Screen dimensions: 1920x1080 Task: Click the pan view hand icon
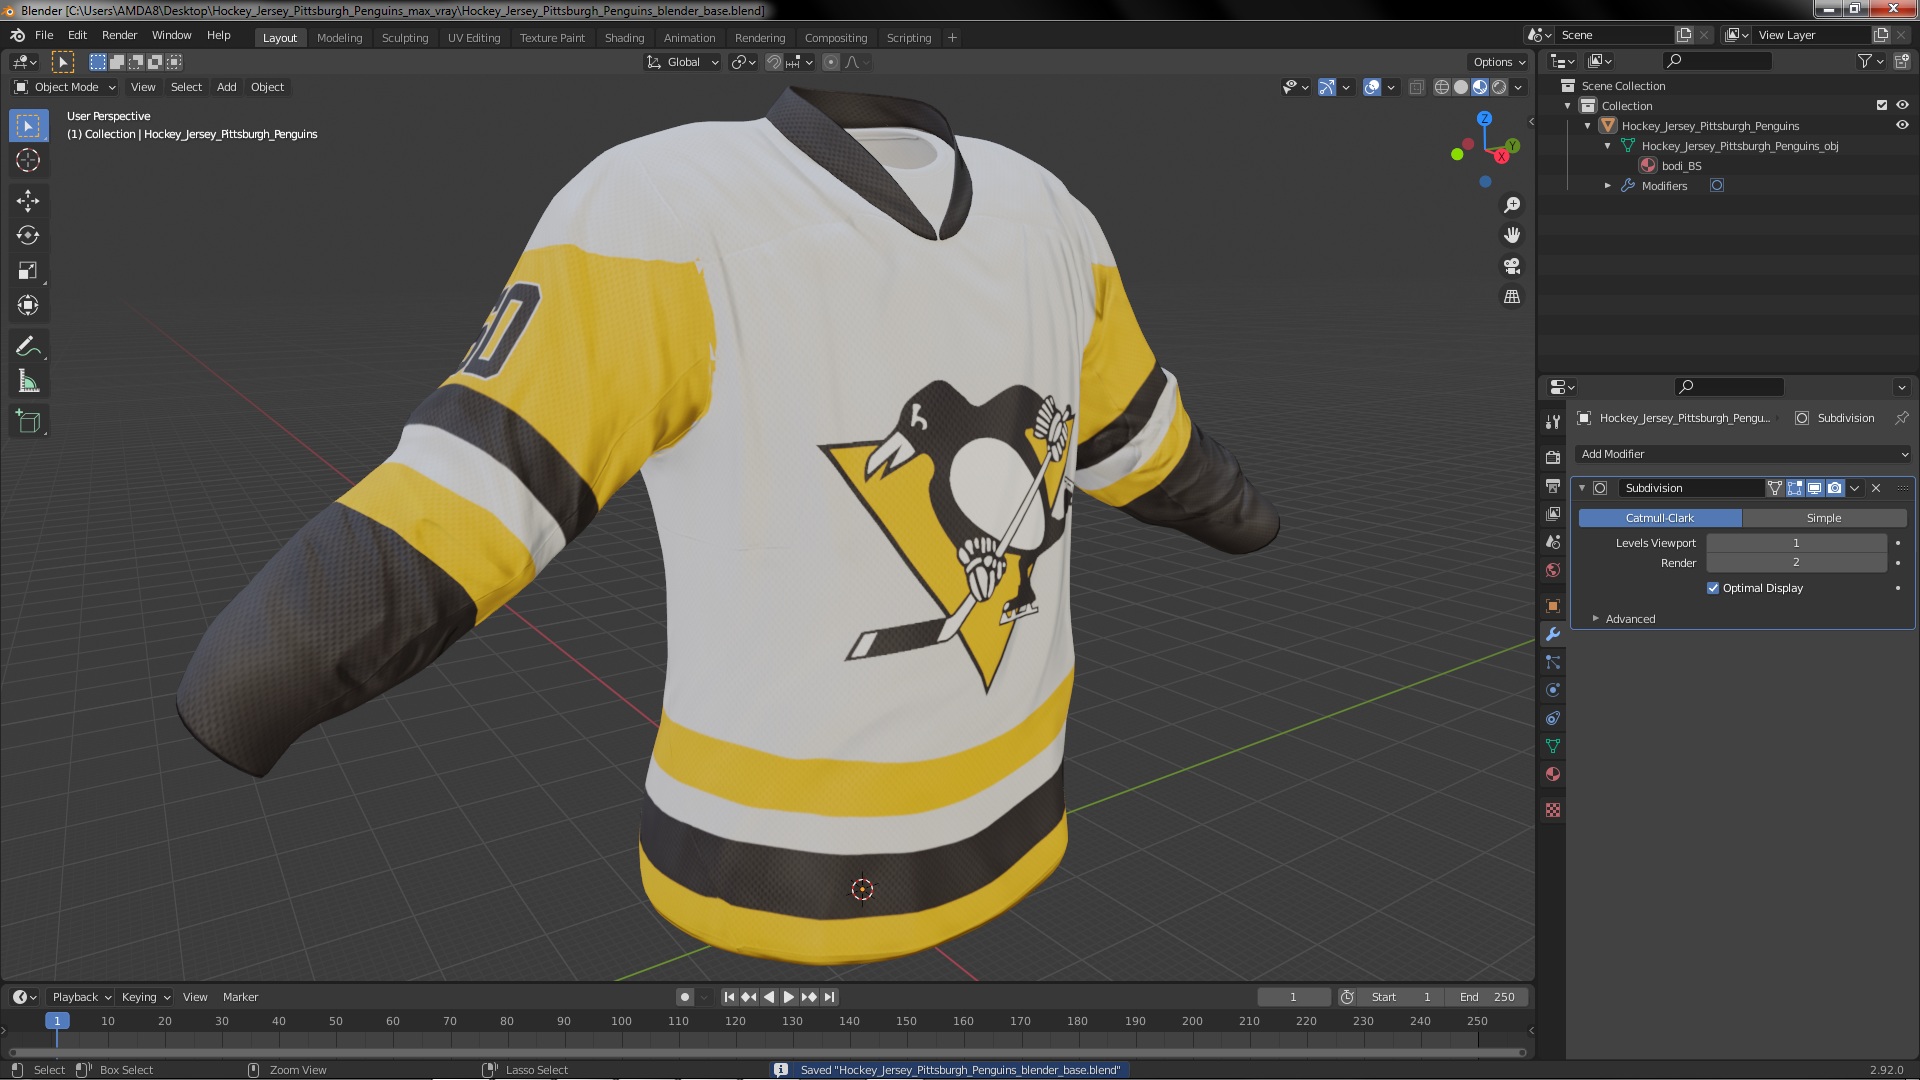click(1512, 235)
